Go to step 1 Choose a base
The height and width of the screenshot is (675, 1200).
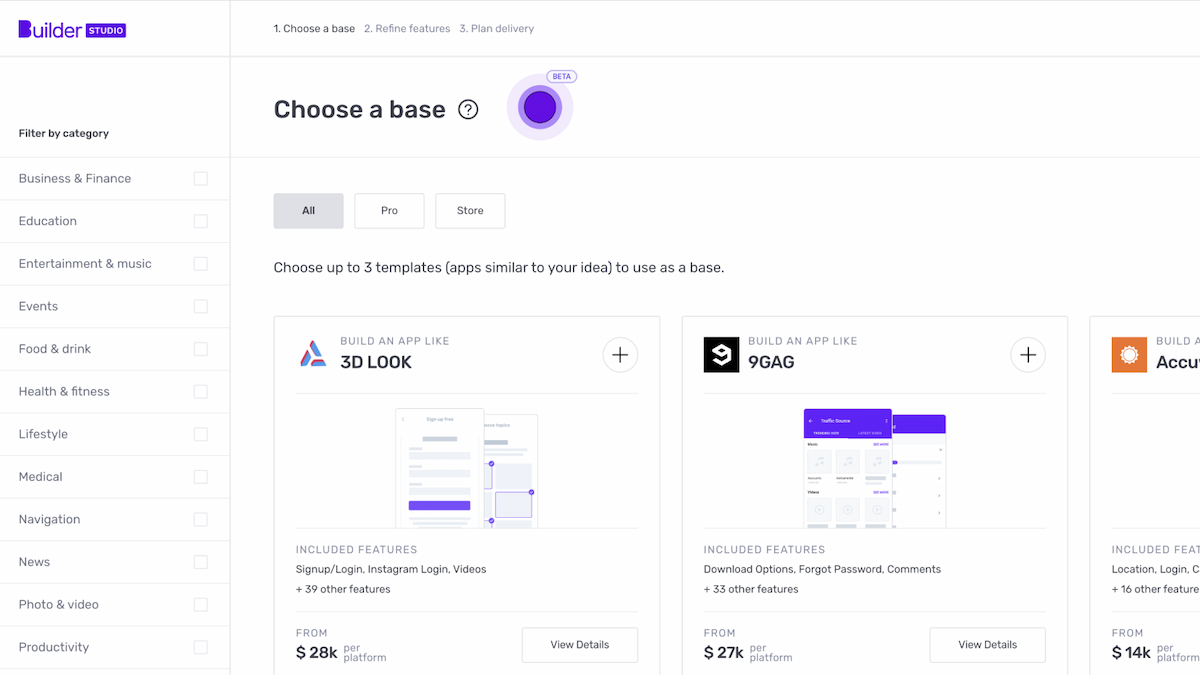(x=314, y=29)
